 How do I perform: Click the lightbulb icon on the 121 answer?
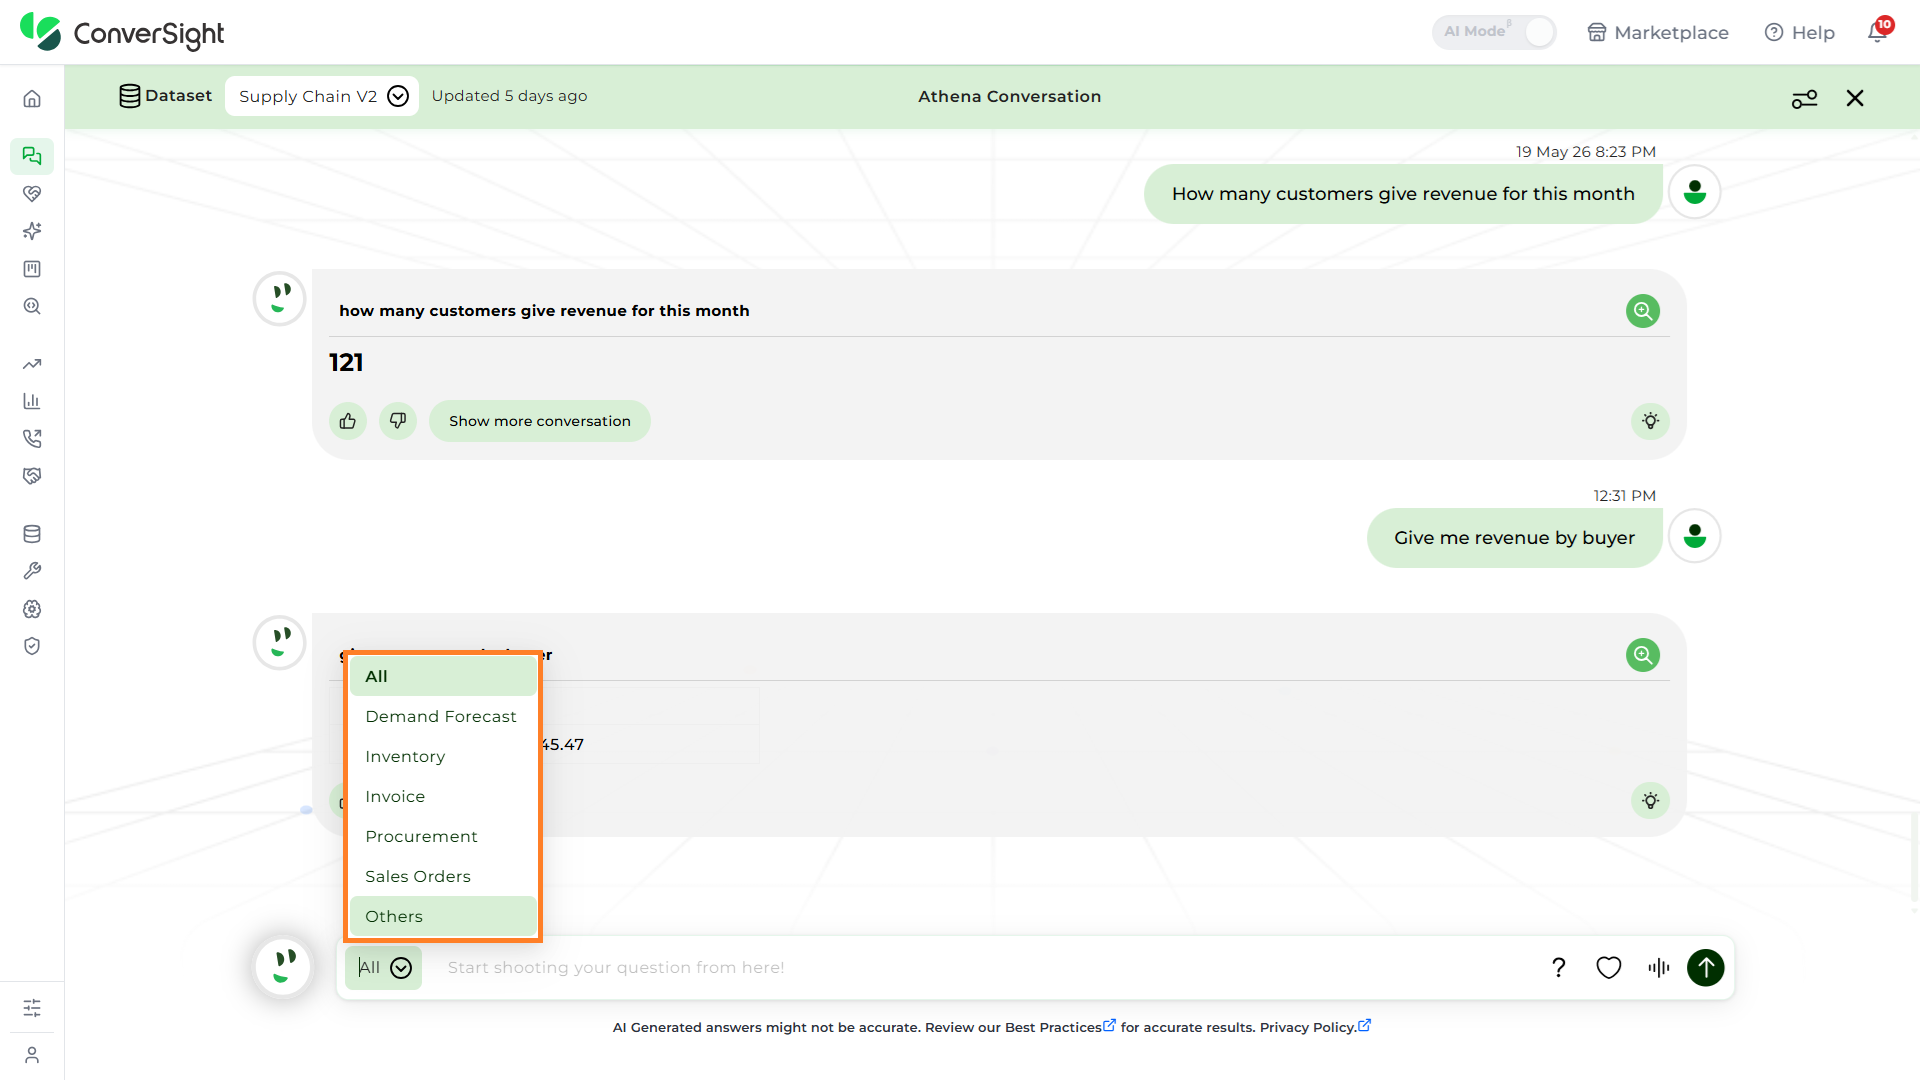1650,421
